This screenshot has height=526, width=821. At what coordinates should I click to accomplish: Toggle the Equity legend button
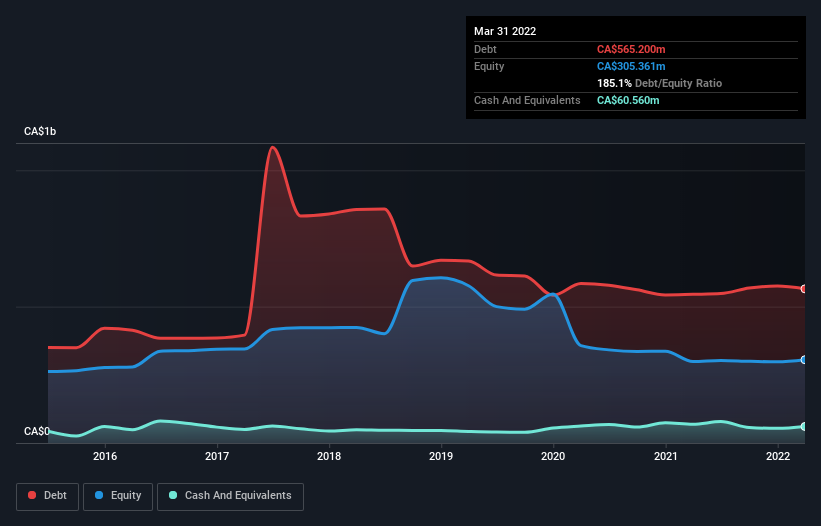(x=118, y=496)
